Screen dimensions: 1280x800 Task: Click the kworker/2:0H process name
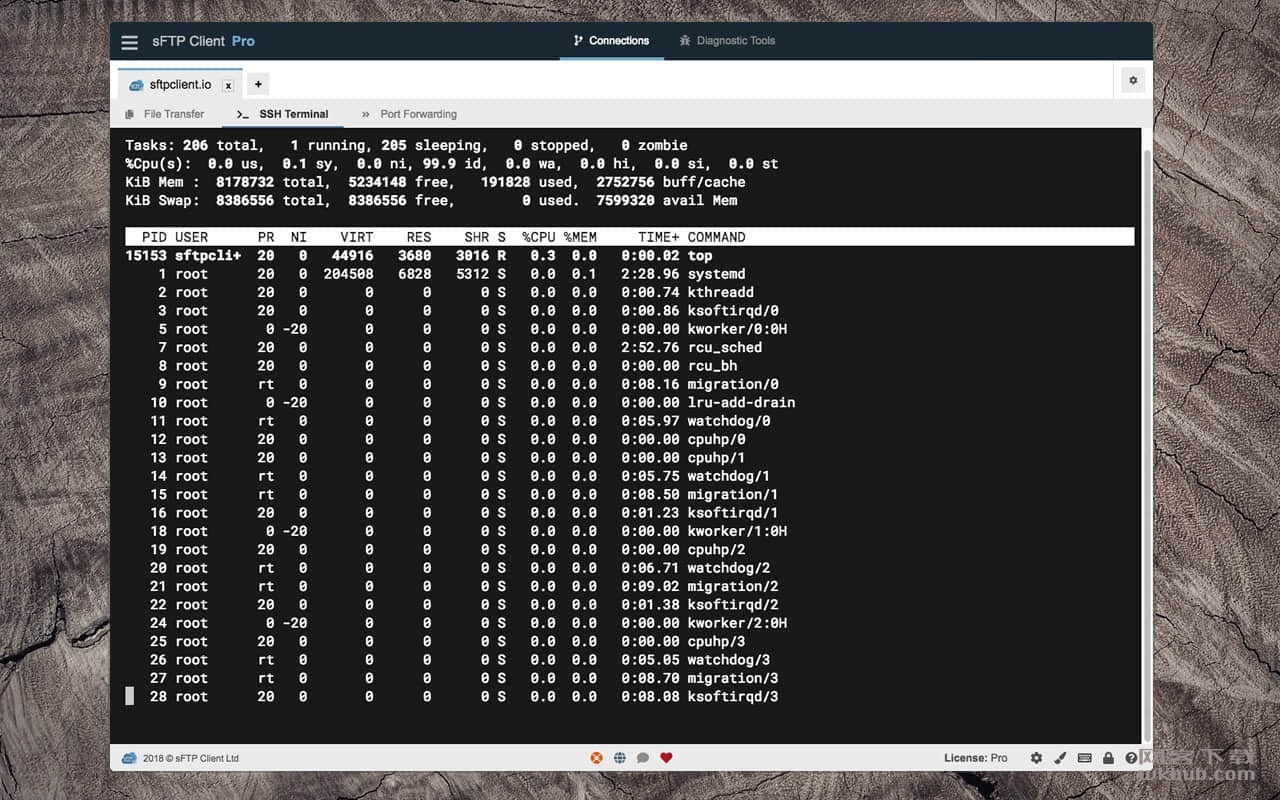pos(737,623)
